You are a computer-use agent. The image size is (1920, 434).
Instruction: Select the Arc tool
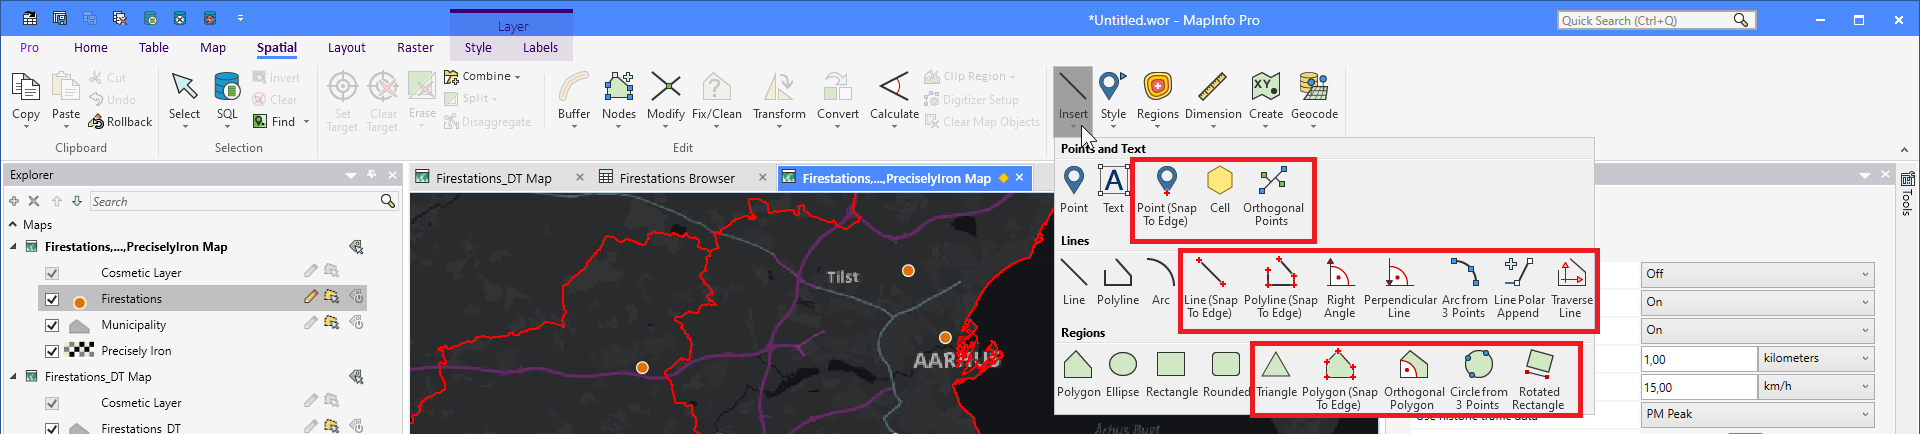point(1161,282)
